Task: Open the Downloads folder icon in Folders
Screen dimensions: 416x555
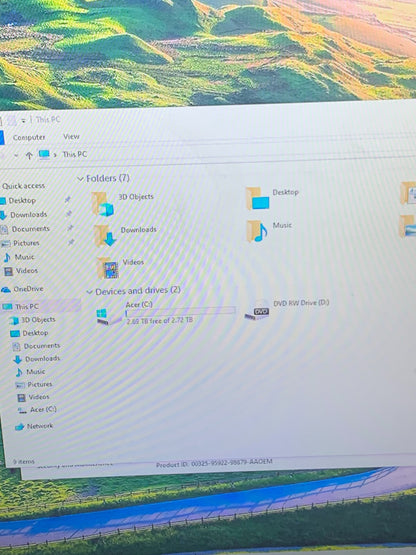Action: (105, 236)
